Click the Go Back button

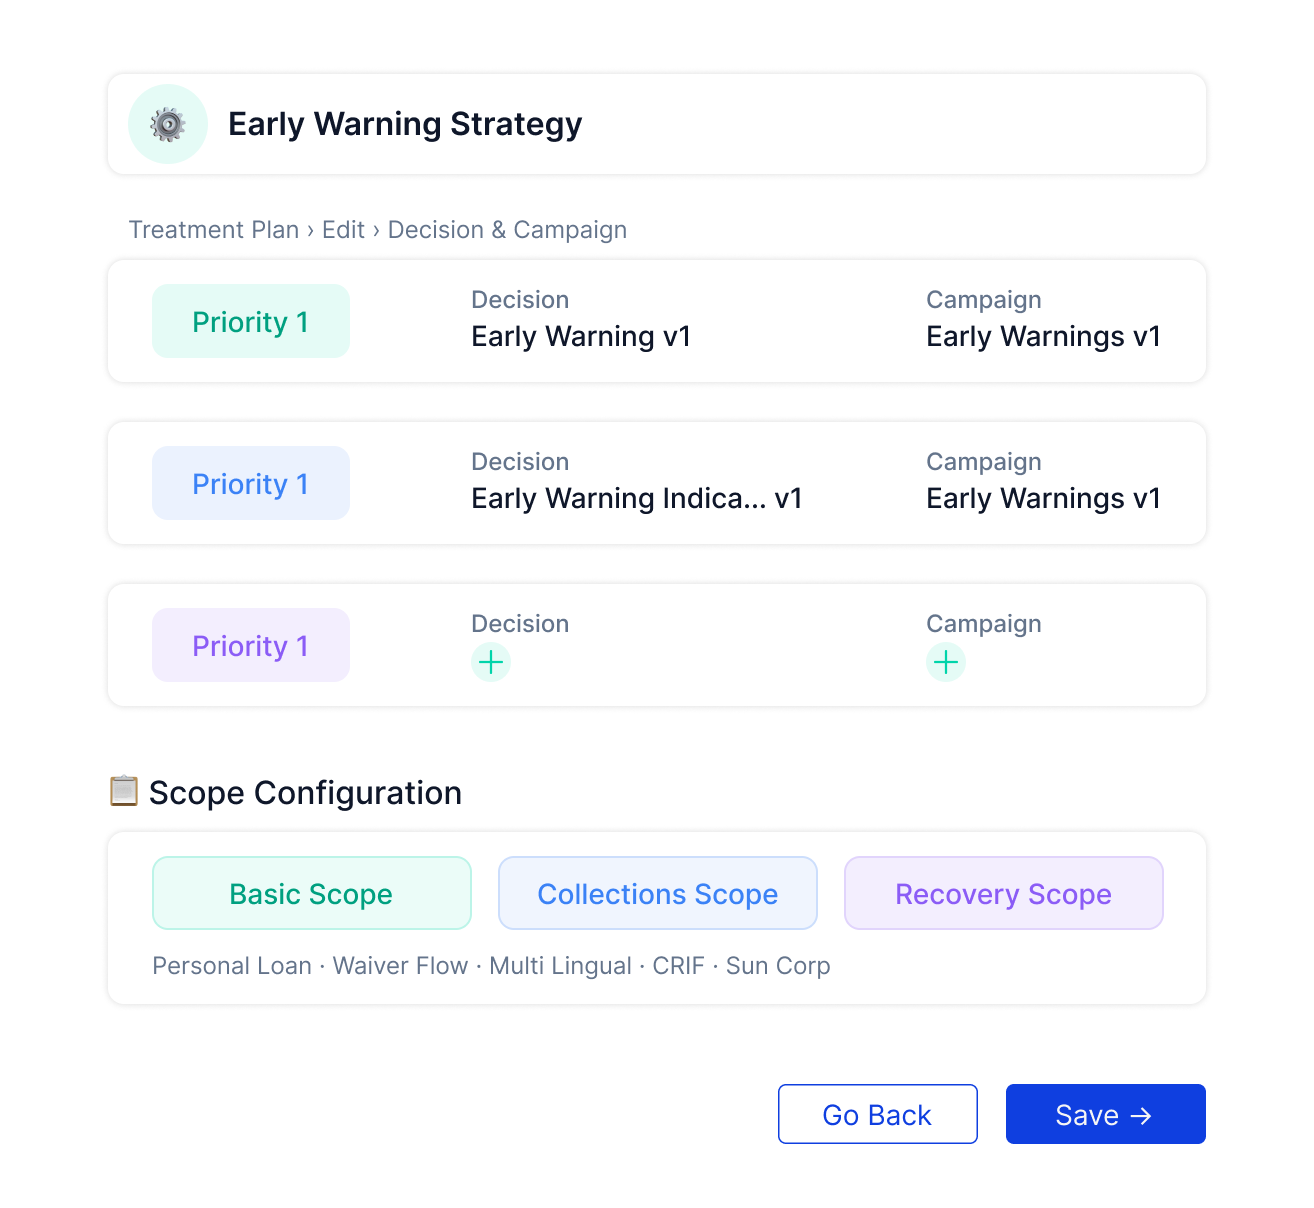[x=877, y=1115]
